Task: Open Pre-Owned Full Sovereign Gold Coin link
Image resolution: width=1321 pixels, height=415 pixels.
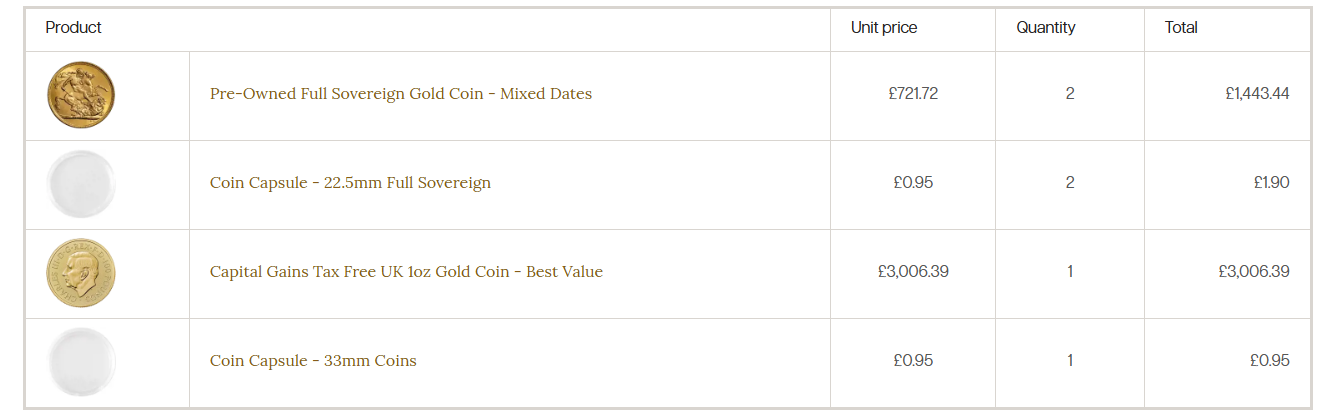Action: [400, 94]
